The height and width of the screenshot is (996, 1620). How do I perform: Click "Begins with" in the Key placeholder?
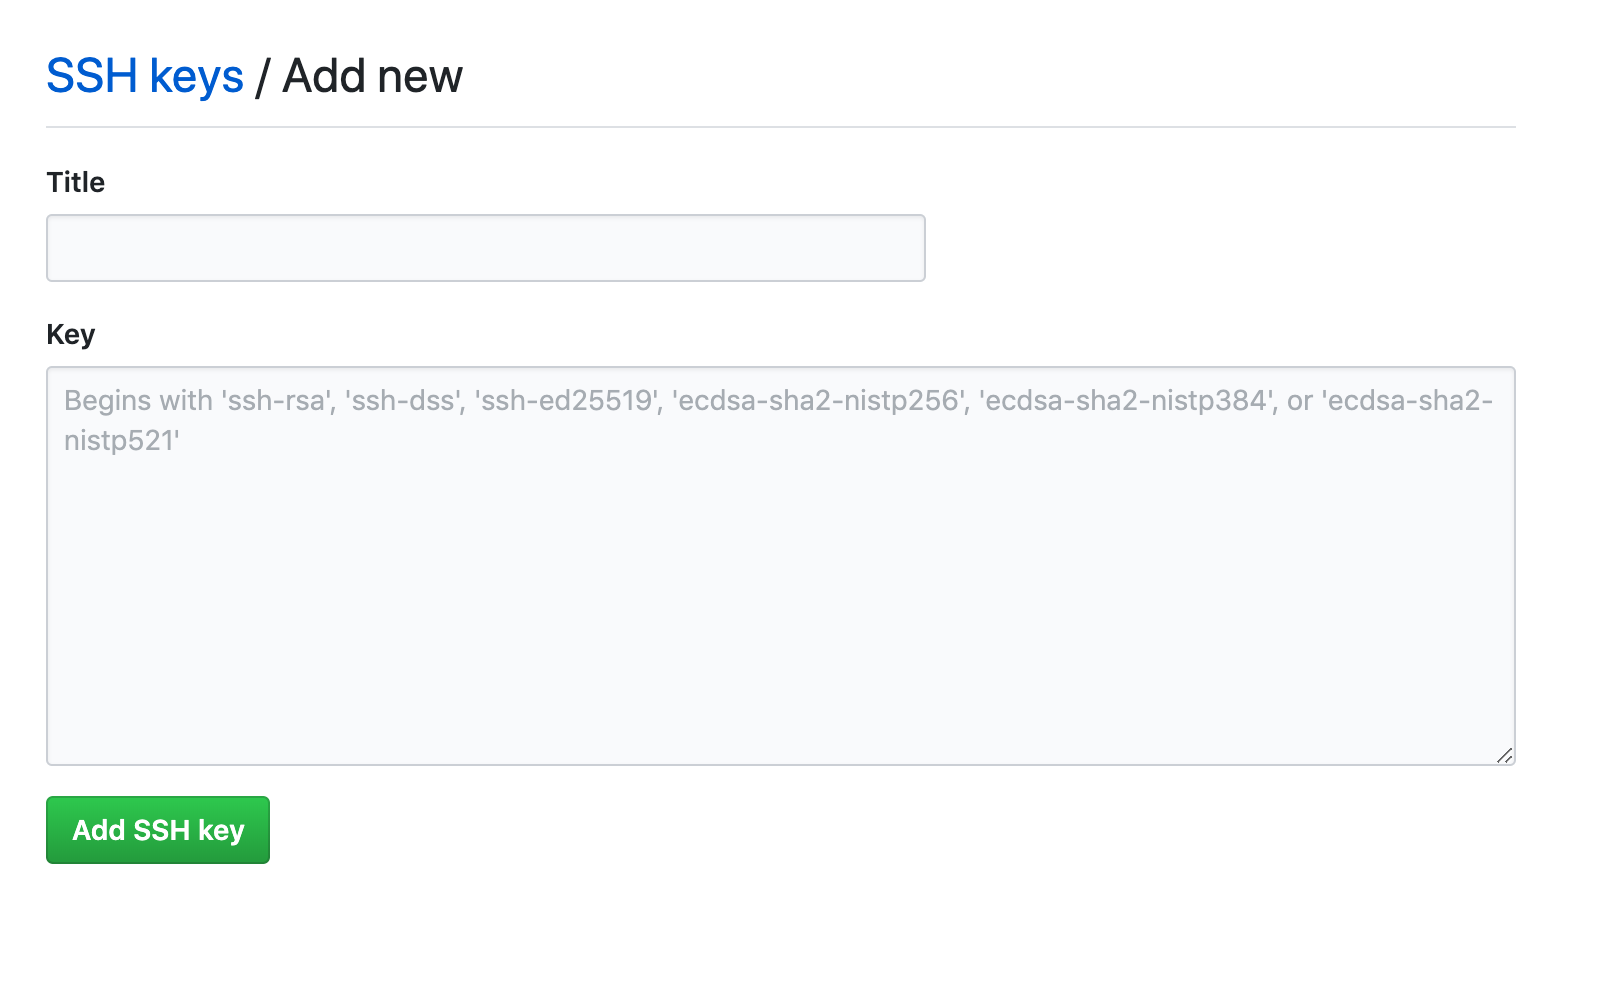tap(138, 401)
